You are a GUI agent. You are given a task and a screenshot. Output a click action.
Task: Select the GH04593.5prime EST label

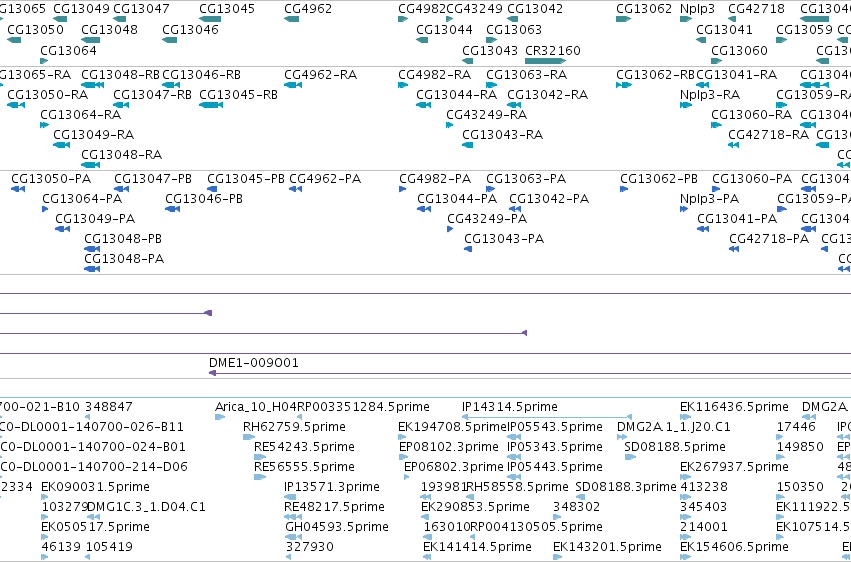click(336, 527)
